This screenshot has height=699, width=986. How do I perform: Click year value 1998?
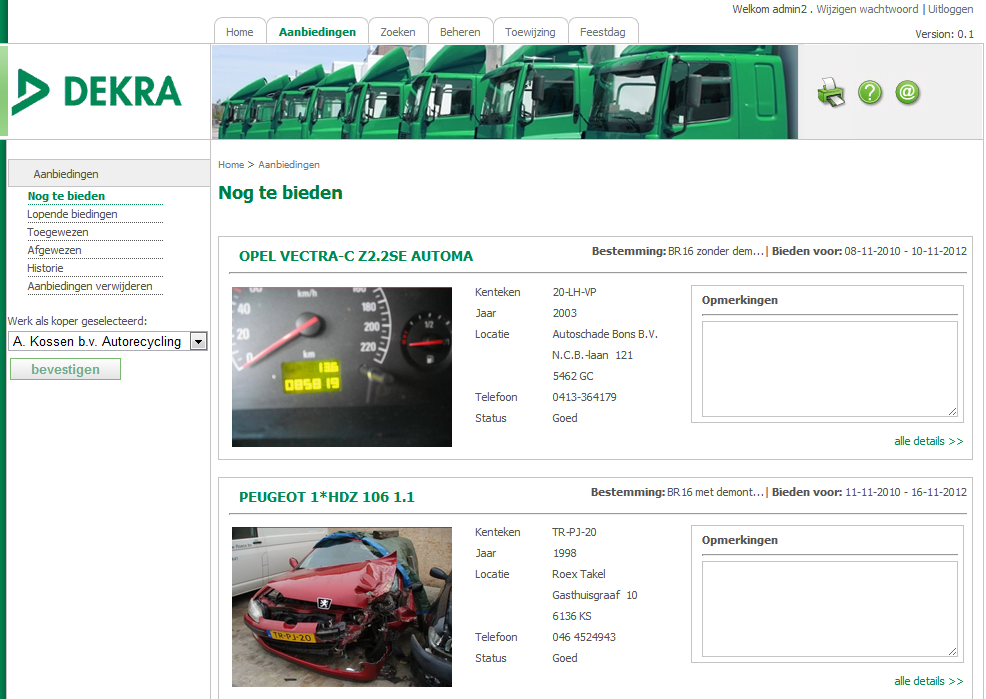565,553
